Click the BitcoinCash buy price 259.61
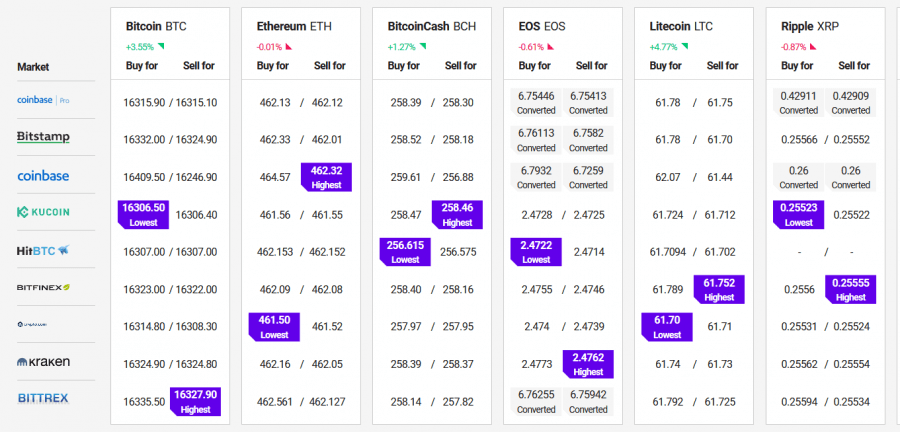Image resolution: width=900 pixels, height=432 pixels. 406,177
